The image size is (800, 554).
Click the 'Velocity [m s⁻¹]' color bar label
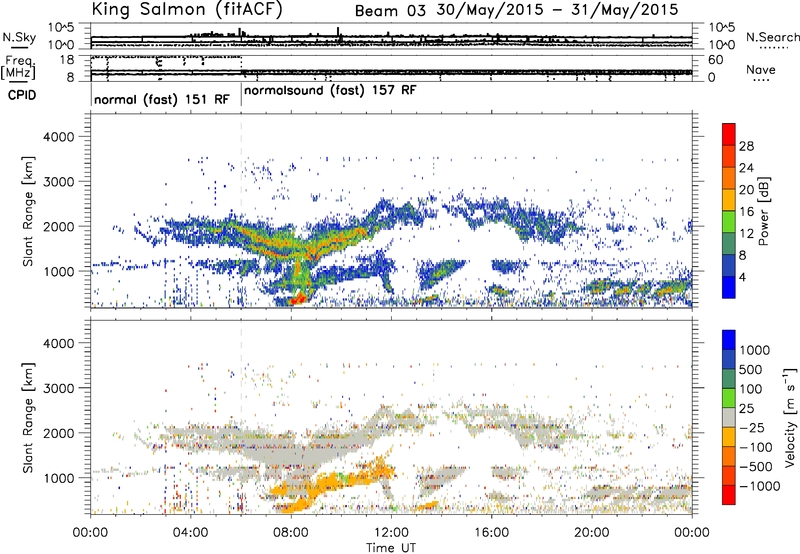[x=790, y=417]
